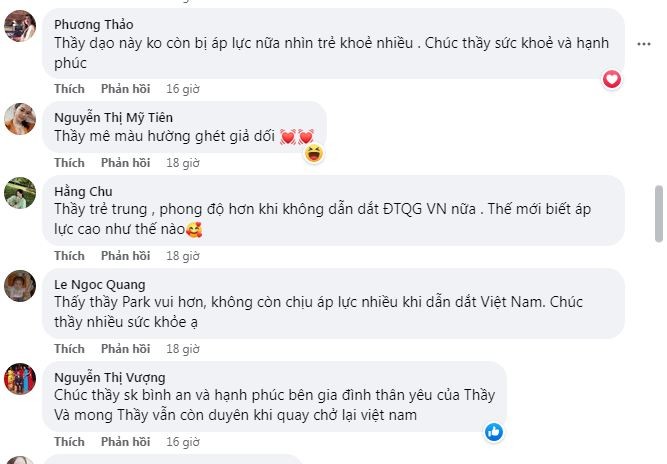This screenshot has height=464, width=667.
Task: Open the Le Ngoc Quang name link
Action: [x=99, y=284]
